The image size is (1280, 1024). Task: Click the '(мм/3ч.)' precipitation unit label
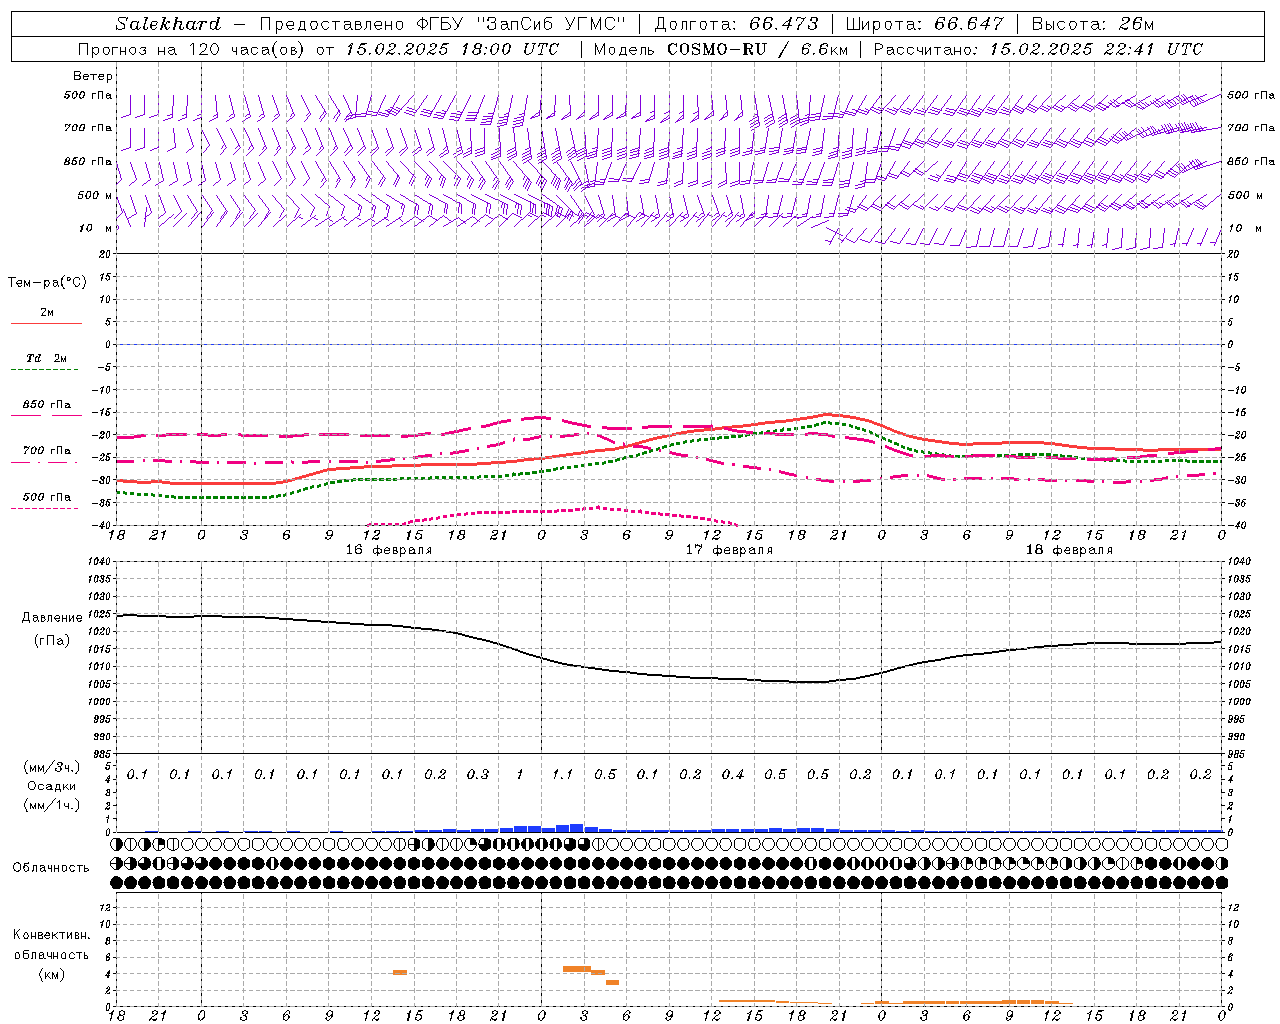point(52,767)
